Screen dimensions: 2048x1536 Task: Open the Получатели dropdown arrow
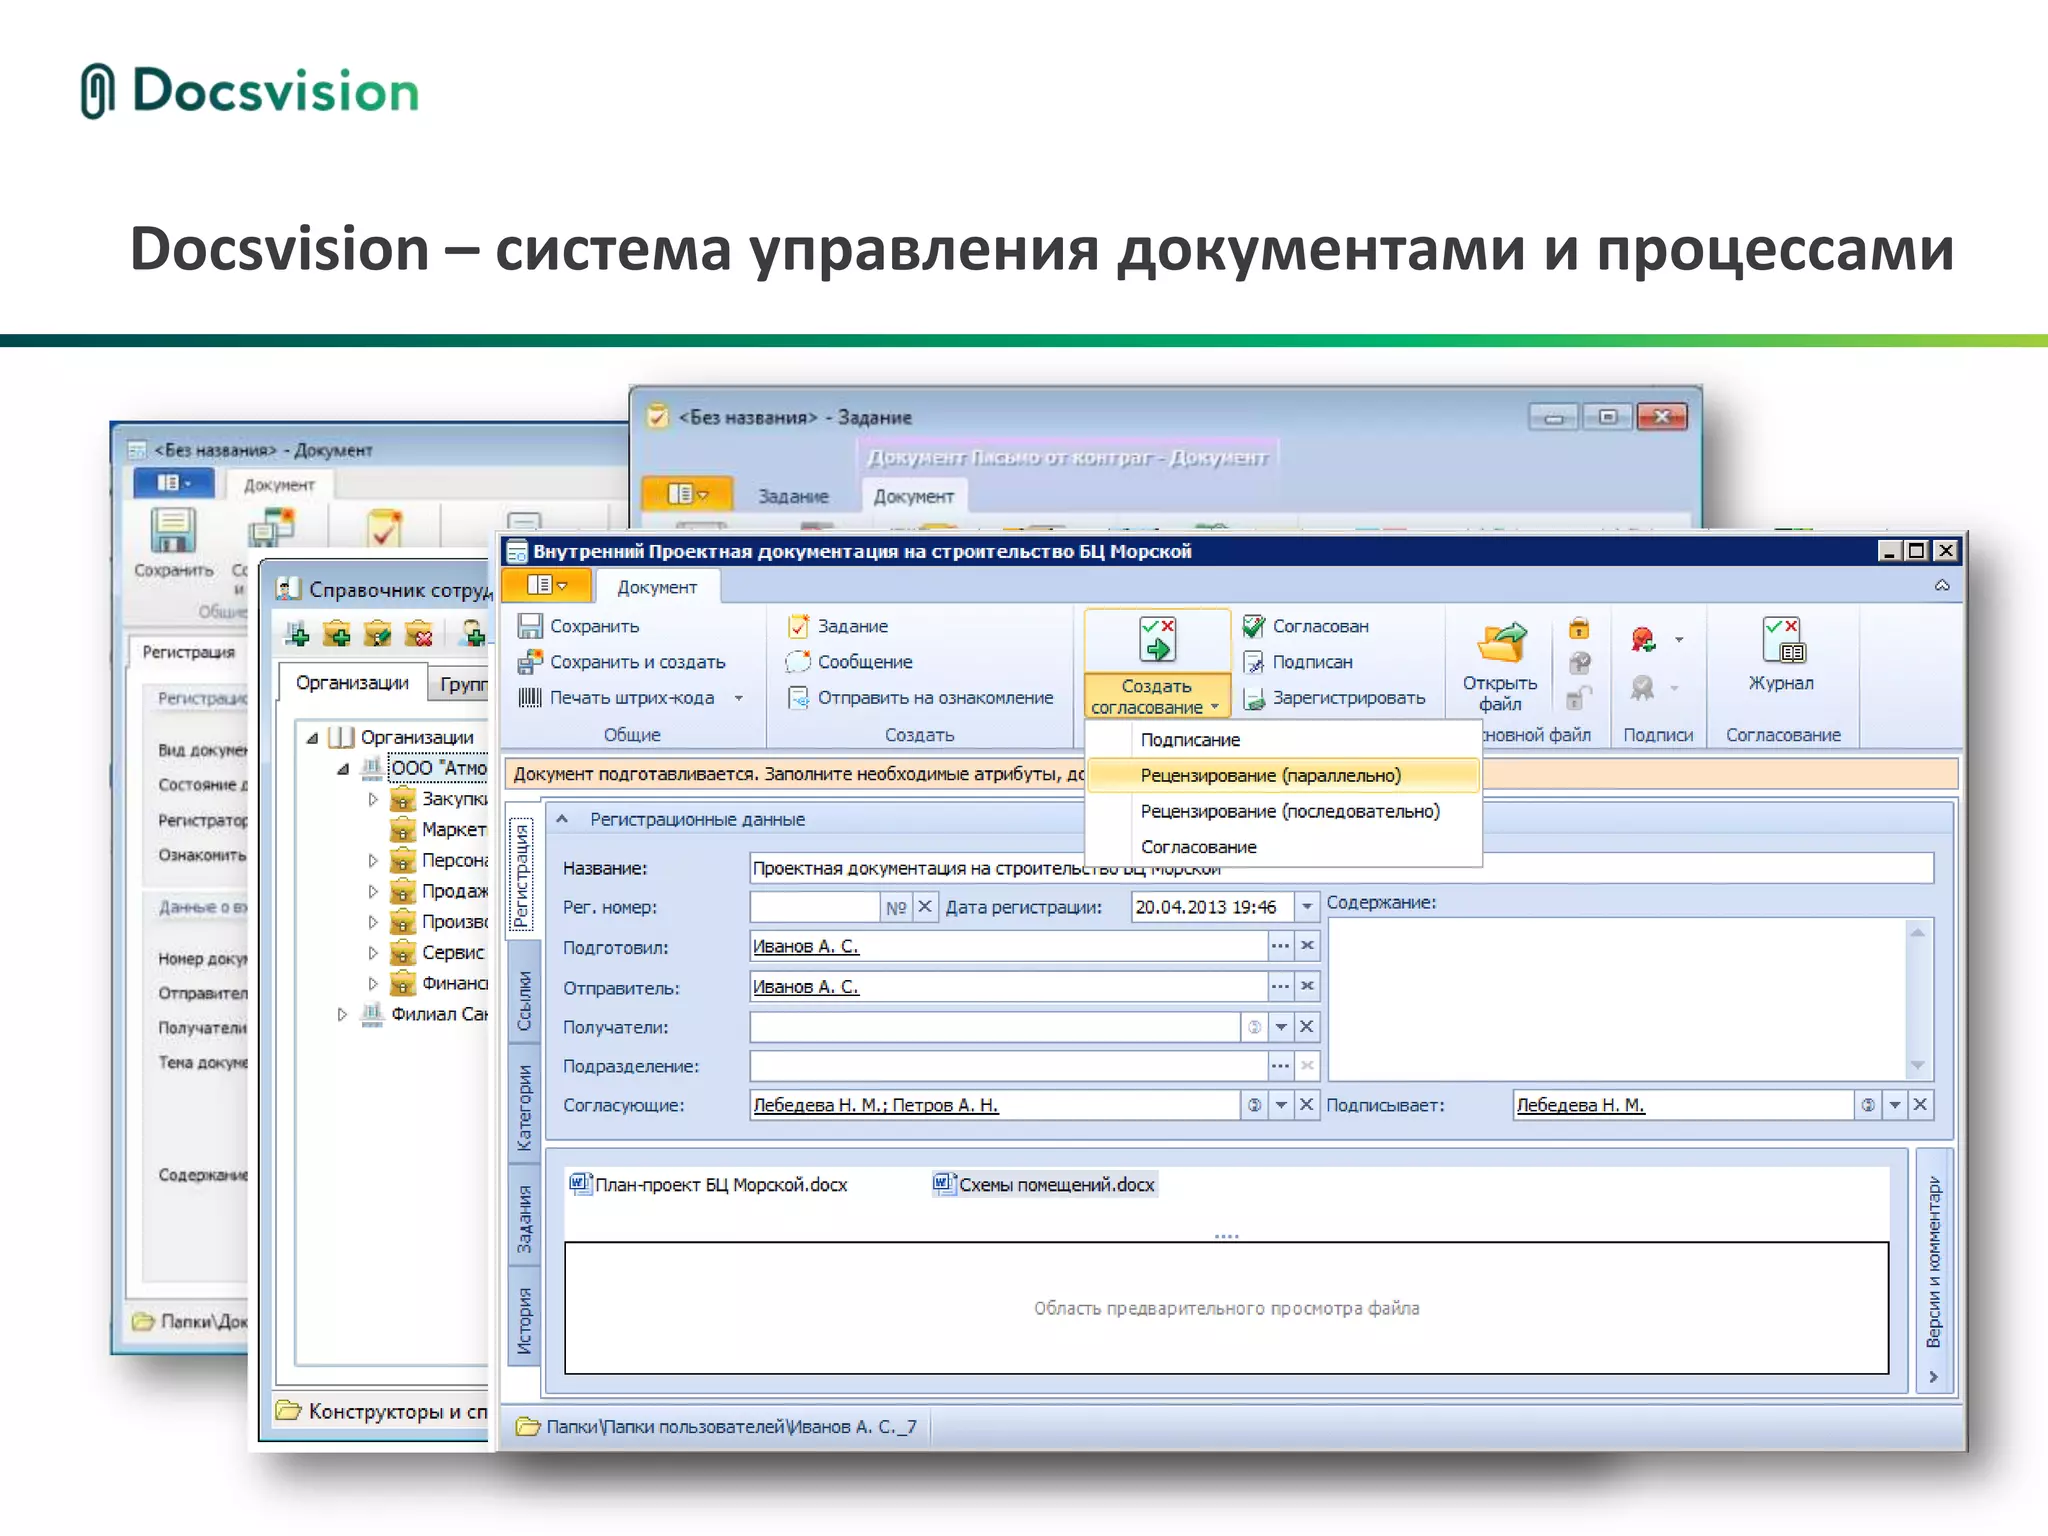pyautogui.click(x=1281, y=1027)
